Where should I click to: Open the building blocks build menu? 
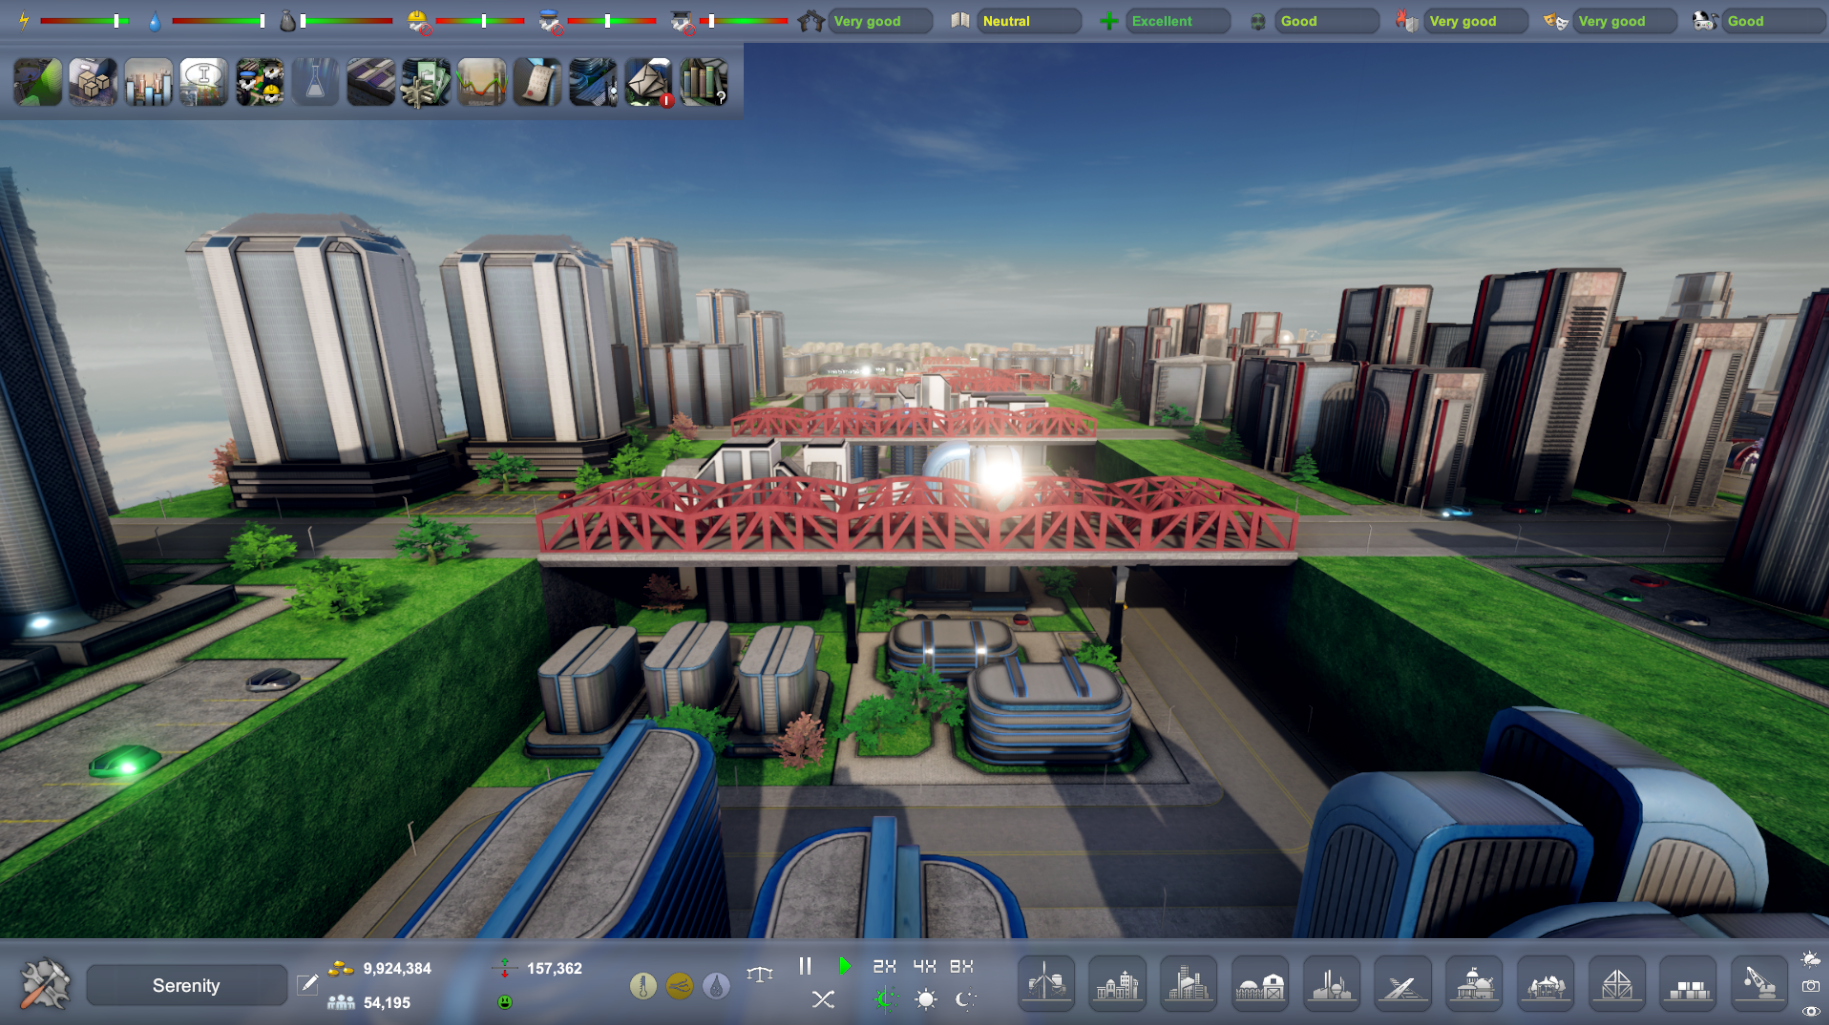coord(1689,984)
